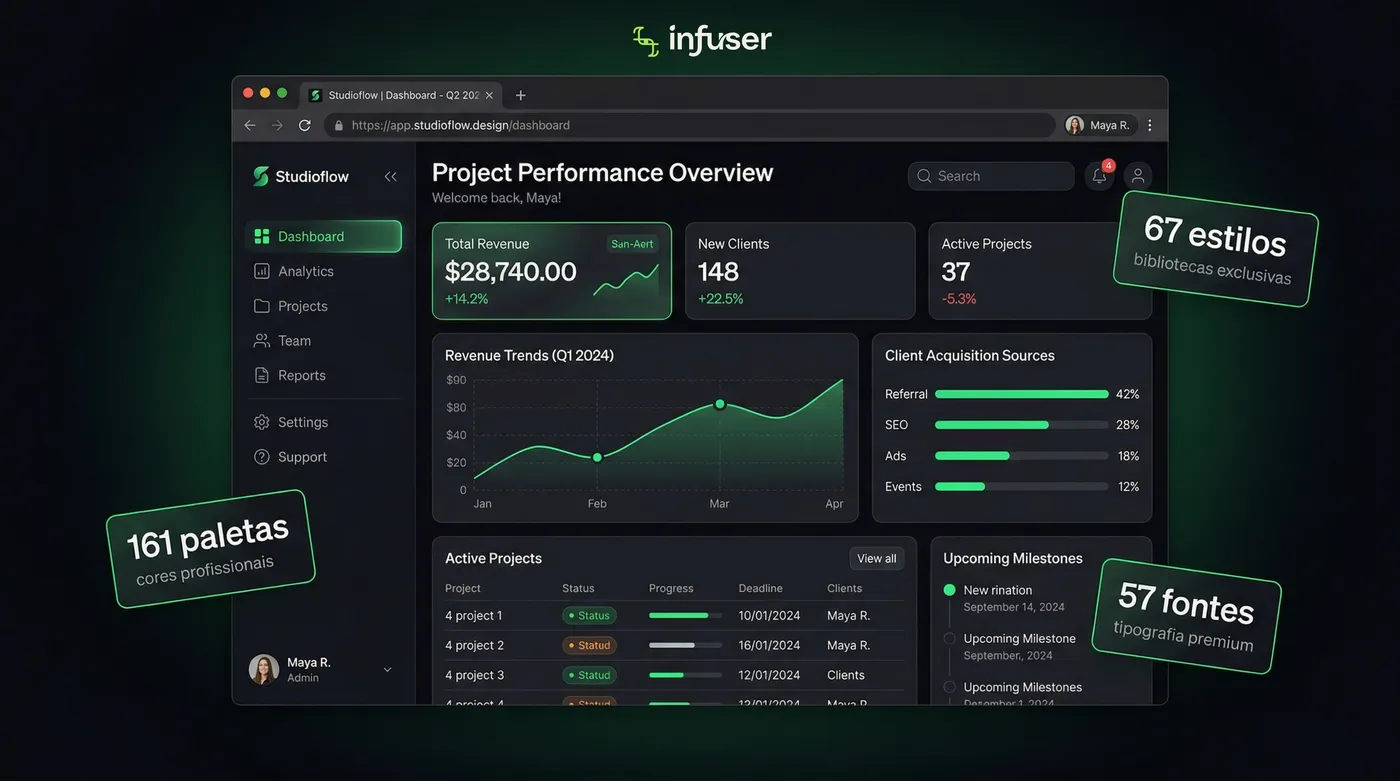Click the green macOS maximize button

click(x=282, y=93)
